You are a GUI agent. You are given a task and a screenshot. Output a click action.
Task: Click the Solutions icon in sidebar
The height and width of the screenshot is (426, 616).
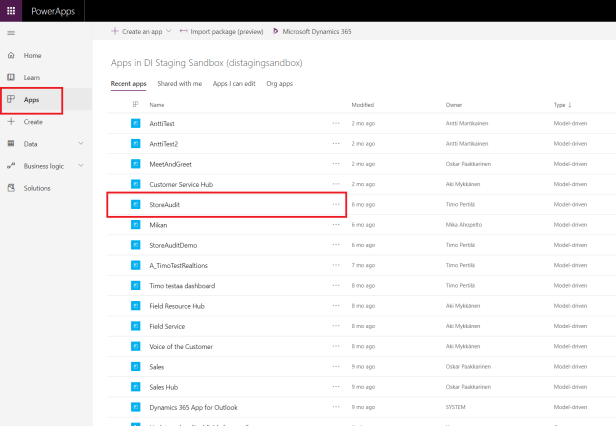pyautogui.click(x=11, y=188)
